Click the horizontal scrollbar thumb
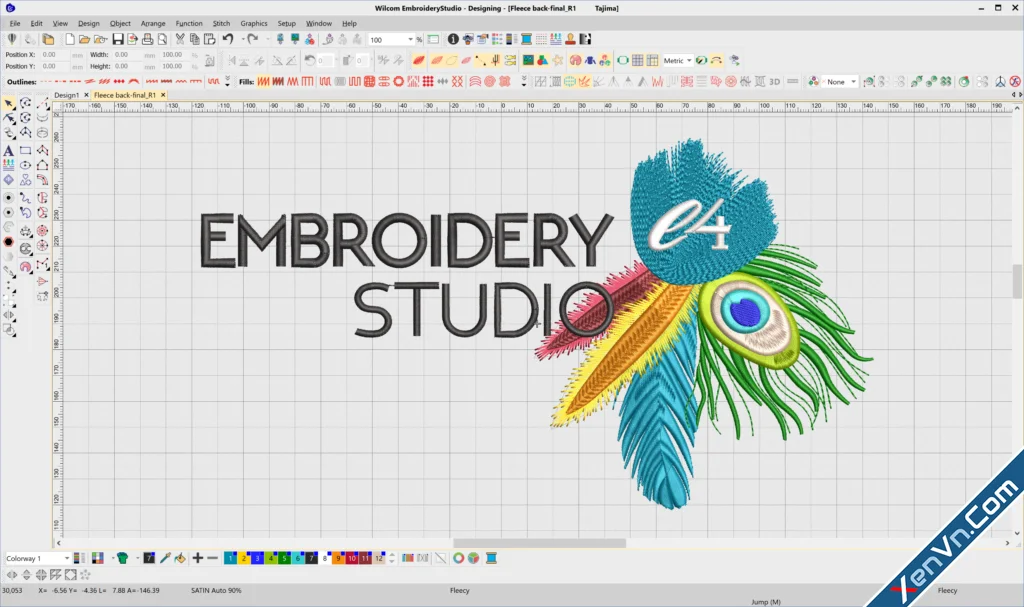1024x607 pixels. tap(539, 543)
